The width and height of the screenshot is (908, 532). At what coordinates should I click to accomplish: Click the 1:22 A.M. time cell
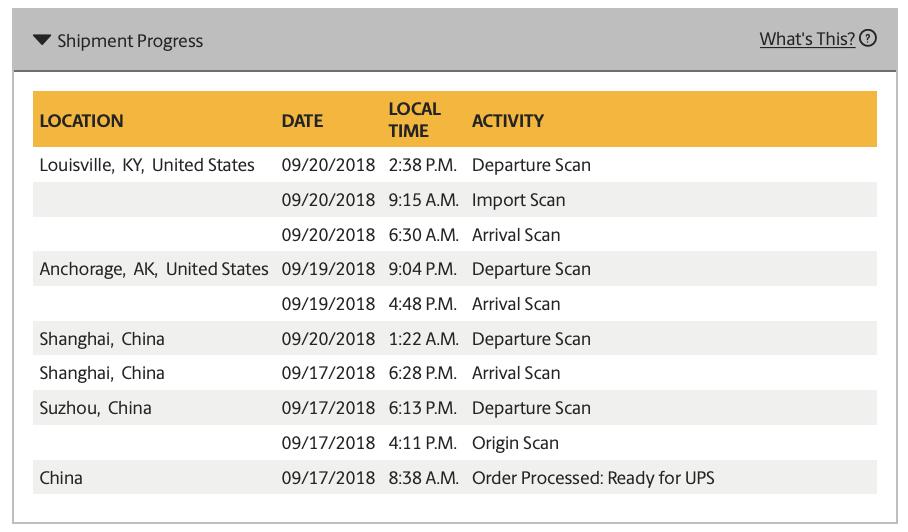[x=423, y=339]
